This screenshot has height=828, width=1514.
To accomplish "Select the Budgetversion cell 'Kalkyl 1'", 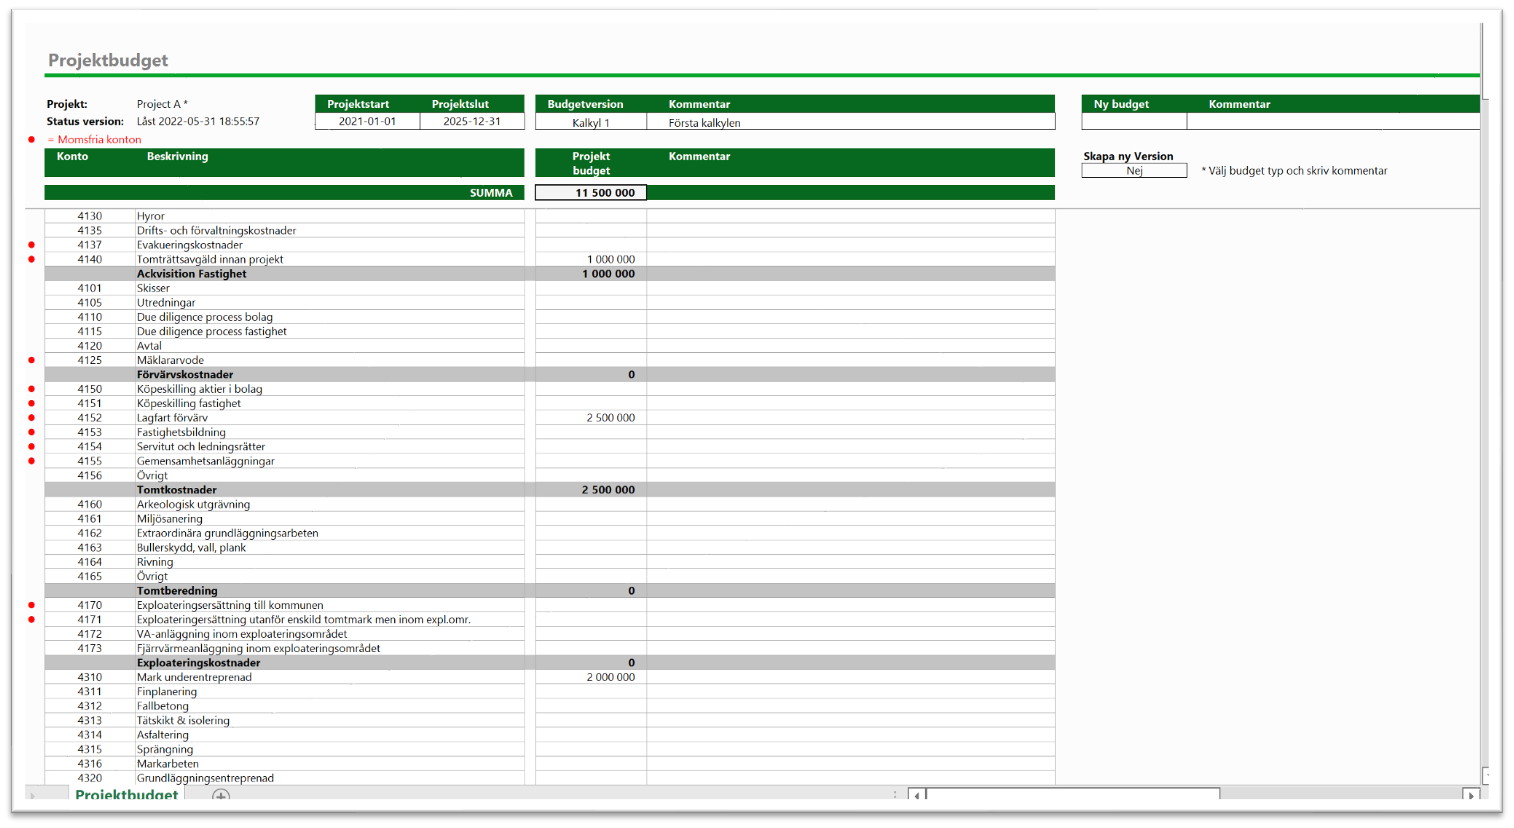I will point(591,123).
